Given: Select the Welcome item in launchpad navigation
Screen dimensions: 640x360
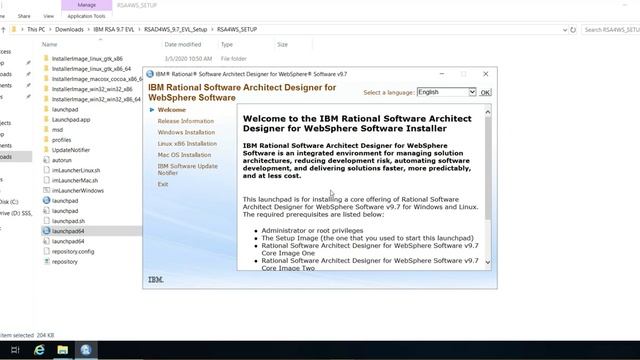Looking at the screenshot, I should 171,110.
